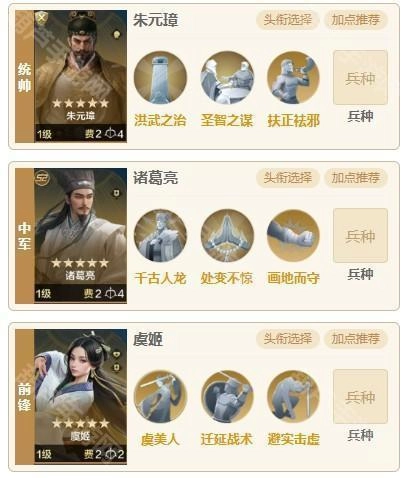Choose the 兵种 slot for 诸葛亮

tap(360, 236)
